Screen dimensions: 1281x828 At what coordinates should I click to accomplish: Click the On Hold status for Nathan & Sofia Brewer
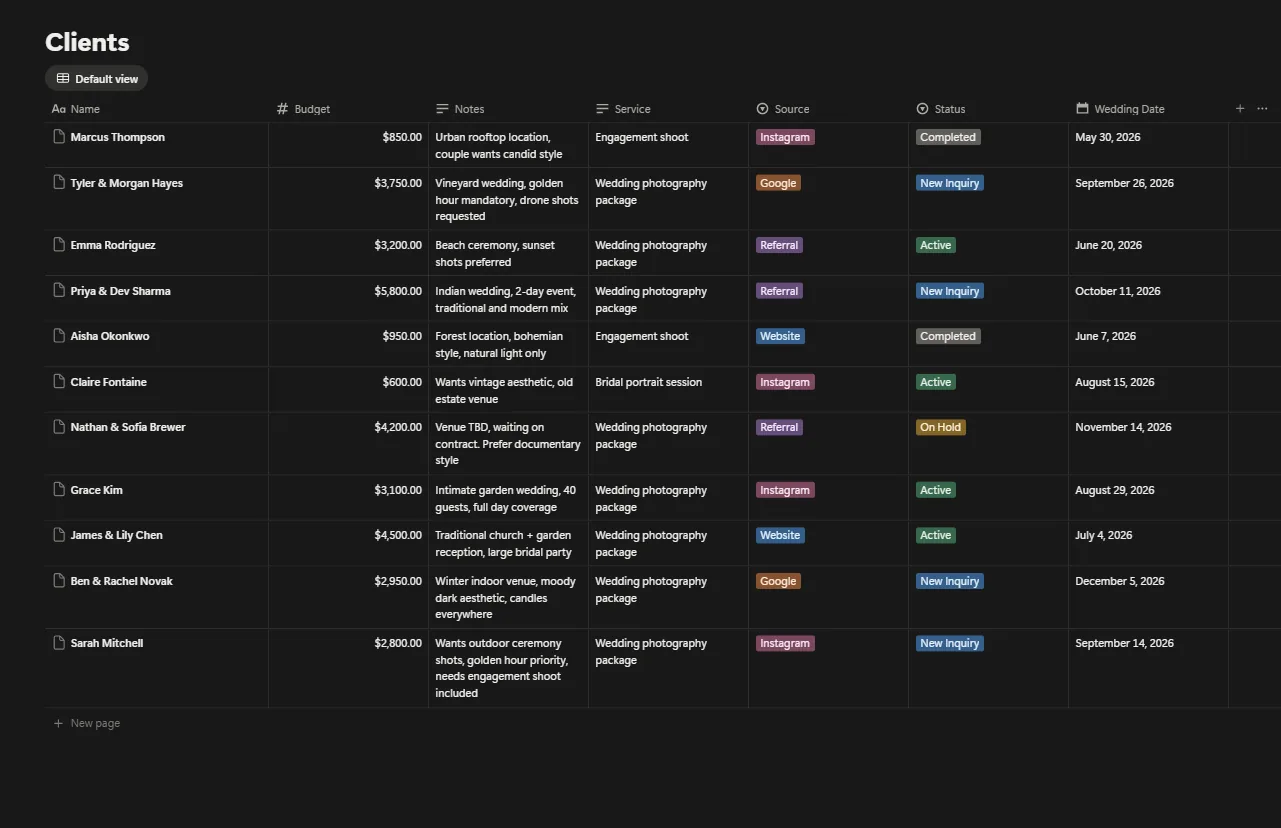[941, 427]
